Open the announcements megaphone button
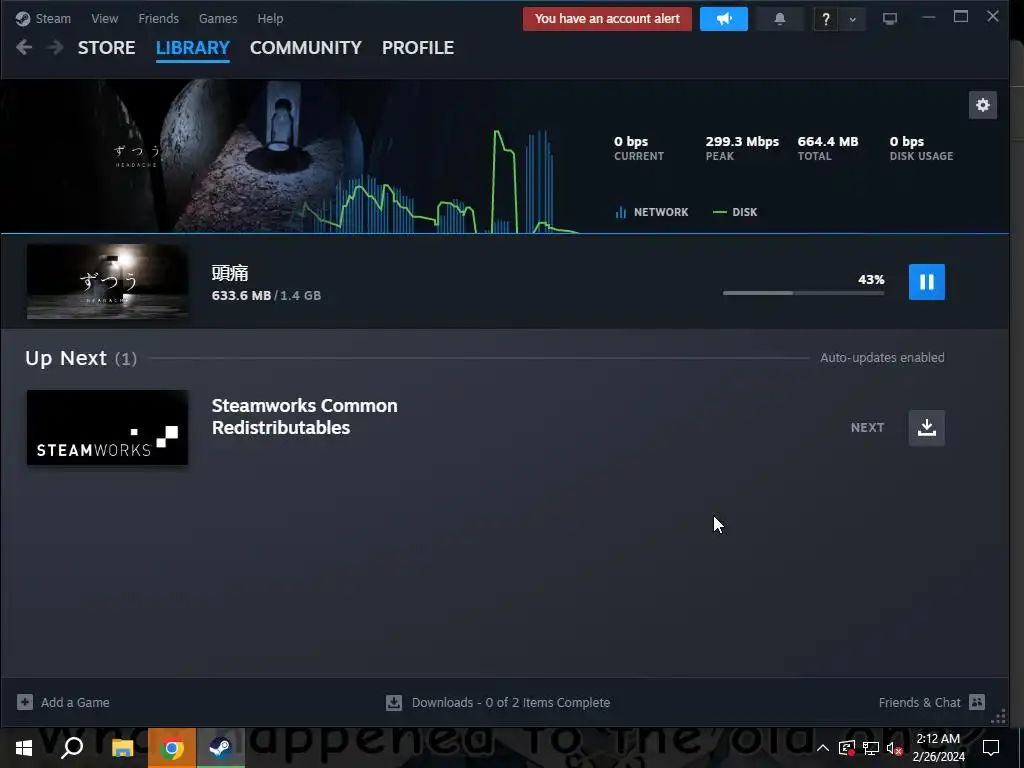1024x768 pixels. 724,19
